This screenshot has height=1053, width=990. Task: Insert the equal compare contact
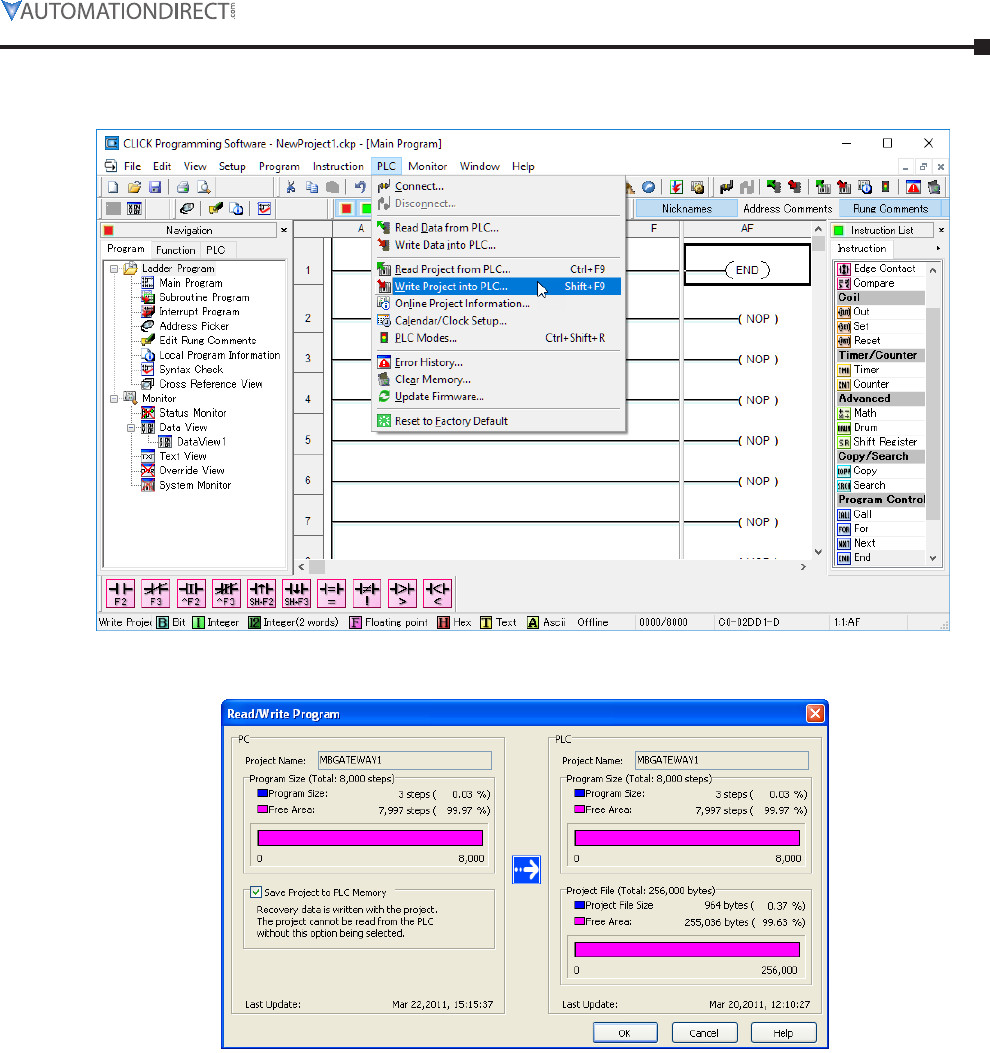pos(331,593)
